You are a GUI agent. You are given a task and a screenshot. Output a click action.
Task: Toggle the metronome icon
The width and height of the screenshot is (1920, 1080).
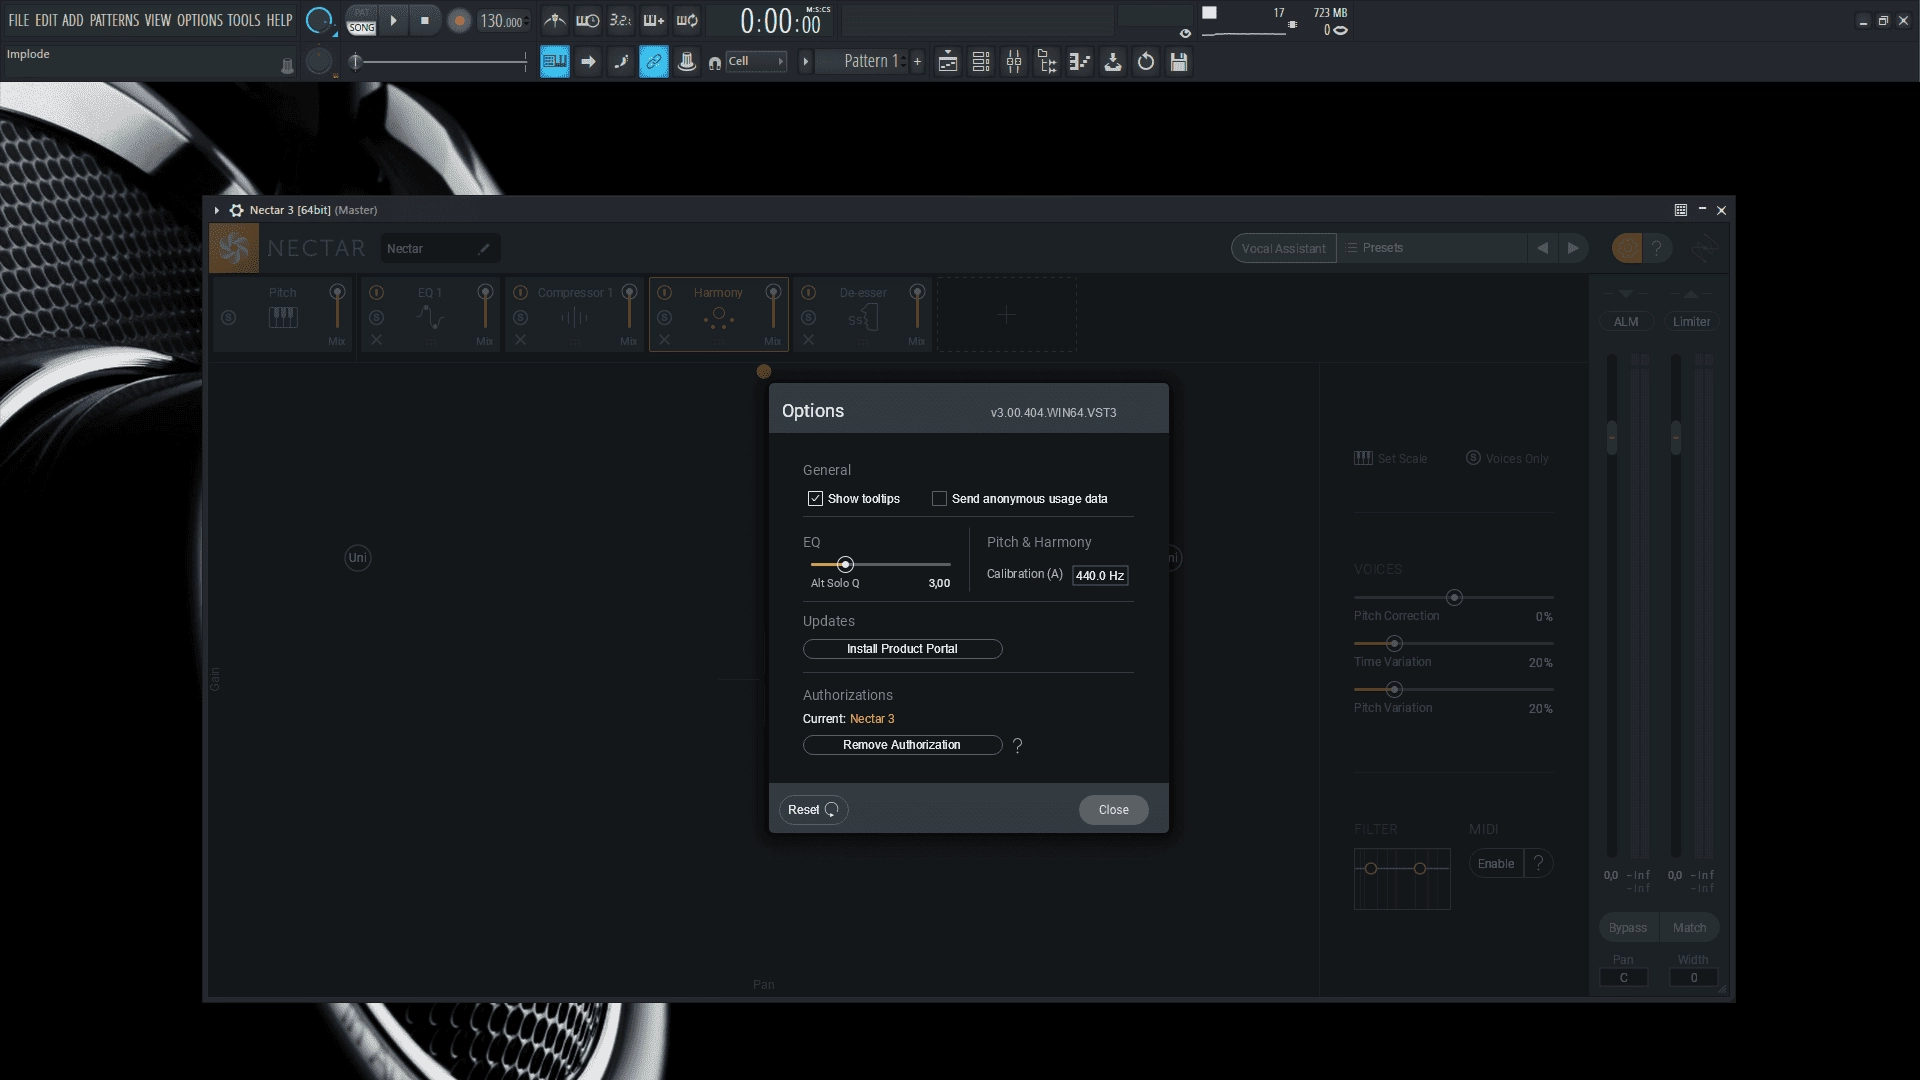click(x=555, y=20)
